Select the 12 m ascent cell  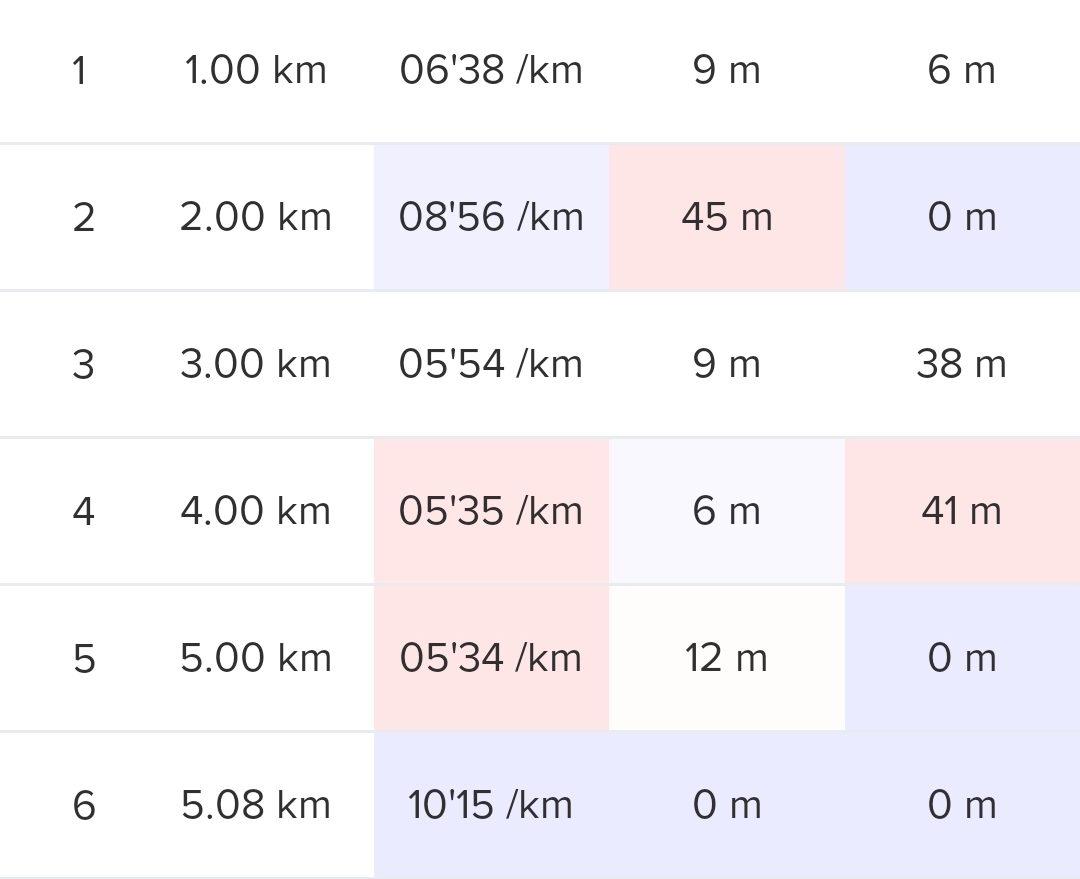point(727,659)
